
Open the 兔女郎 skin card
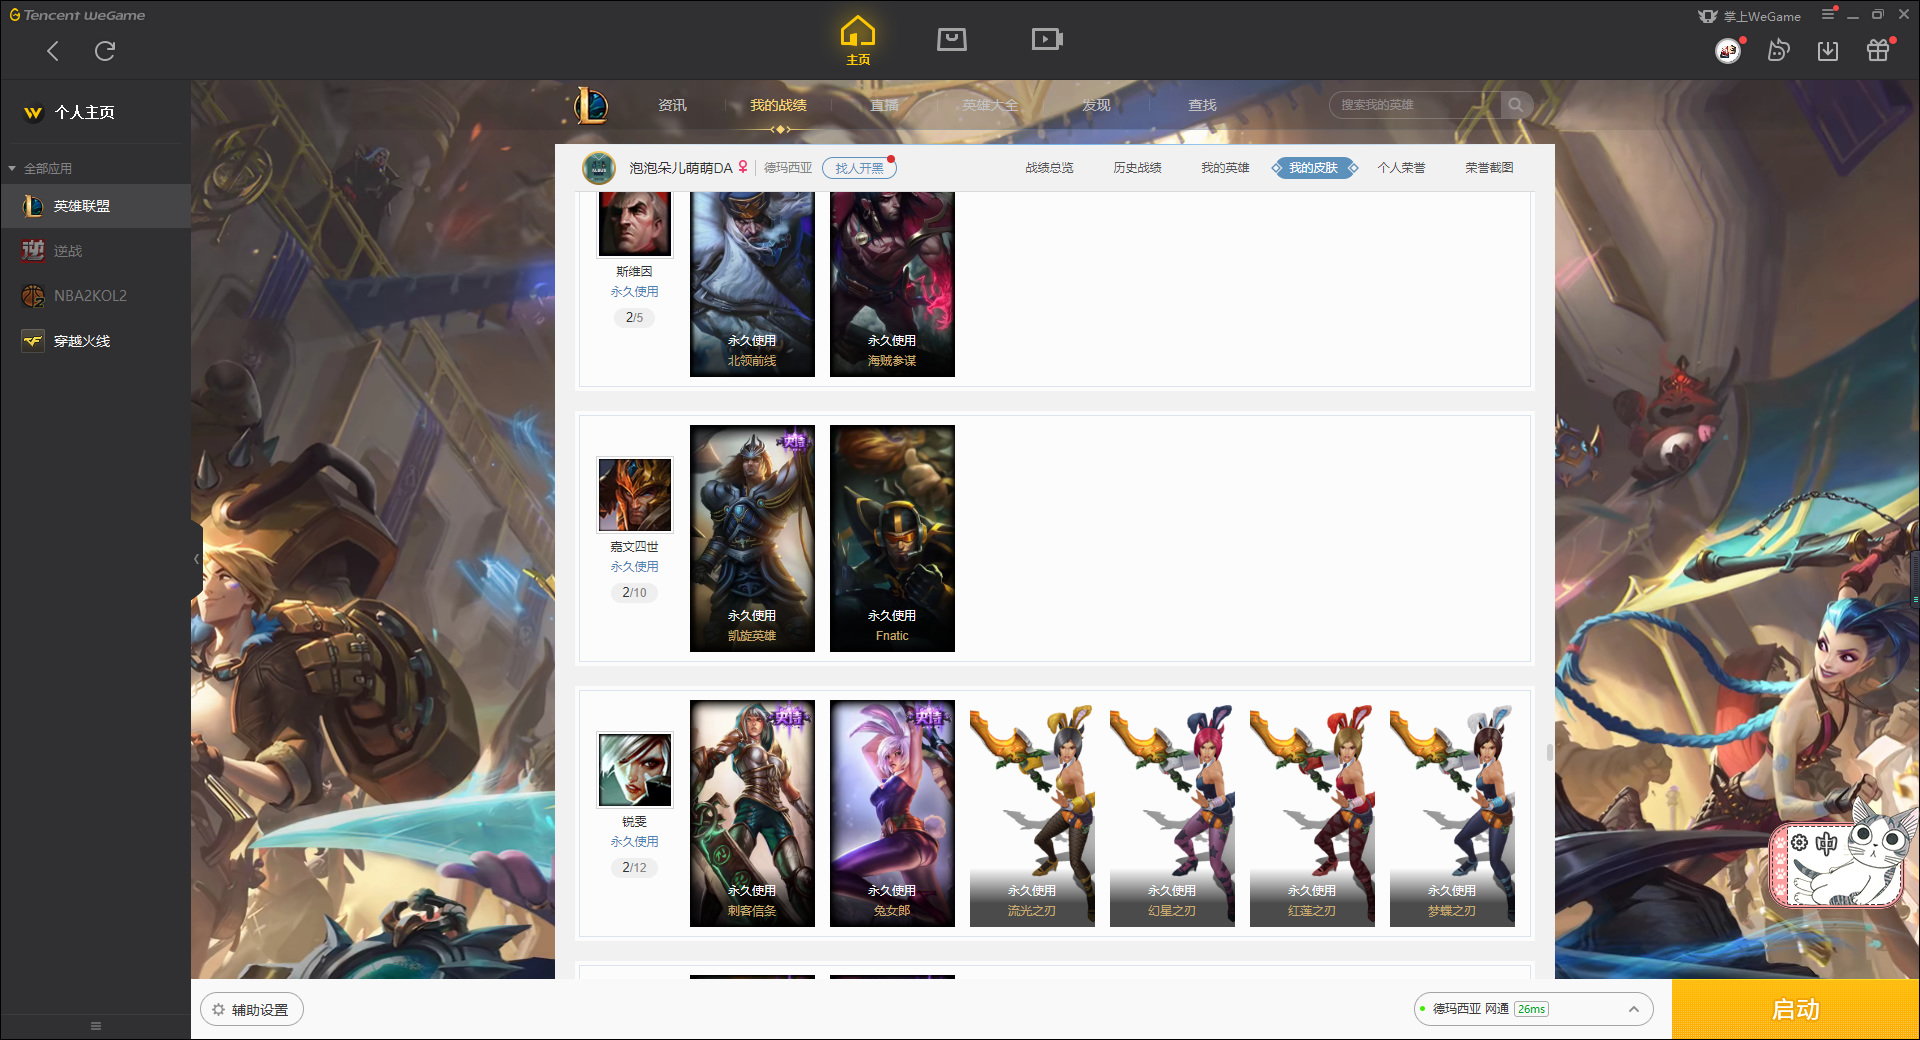(x=892, y=813)
